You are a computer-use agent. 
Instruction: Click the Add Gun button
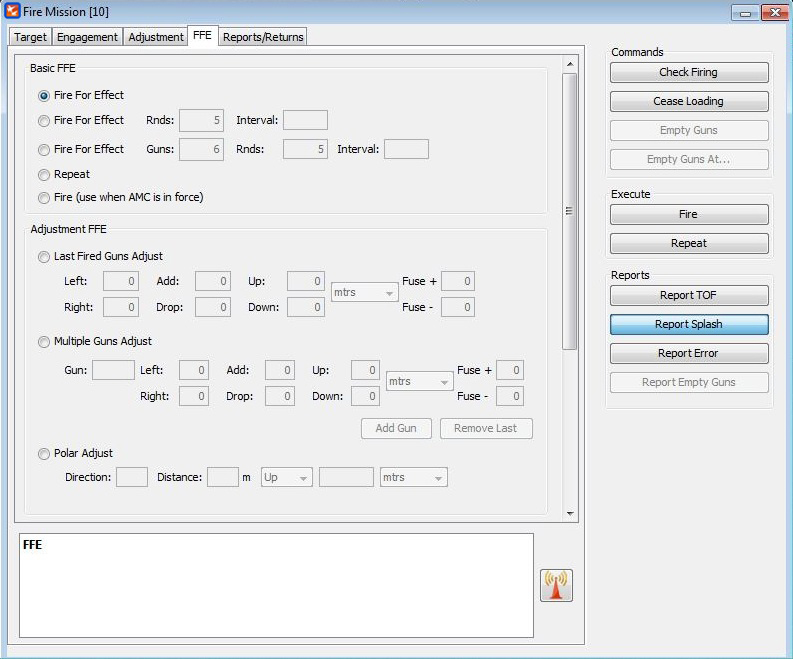pyautogui.click(x=396, y=428)
